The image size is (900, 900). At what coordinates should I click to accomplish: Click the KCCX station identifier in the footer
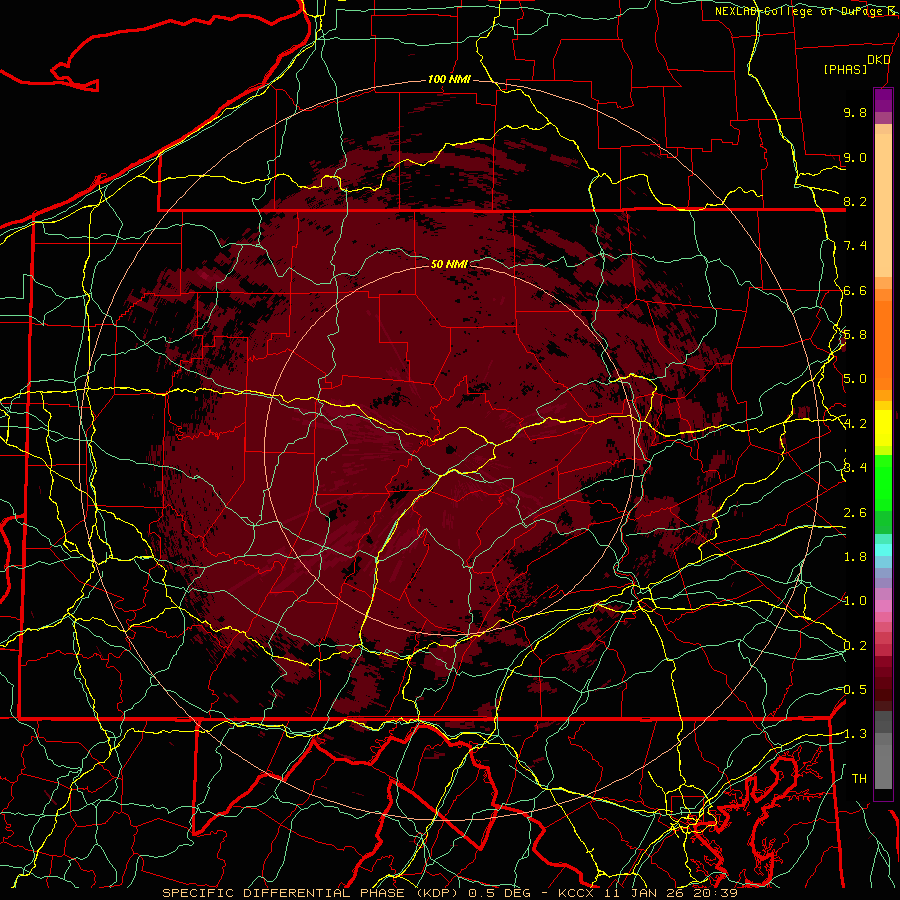click(576, 893)
